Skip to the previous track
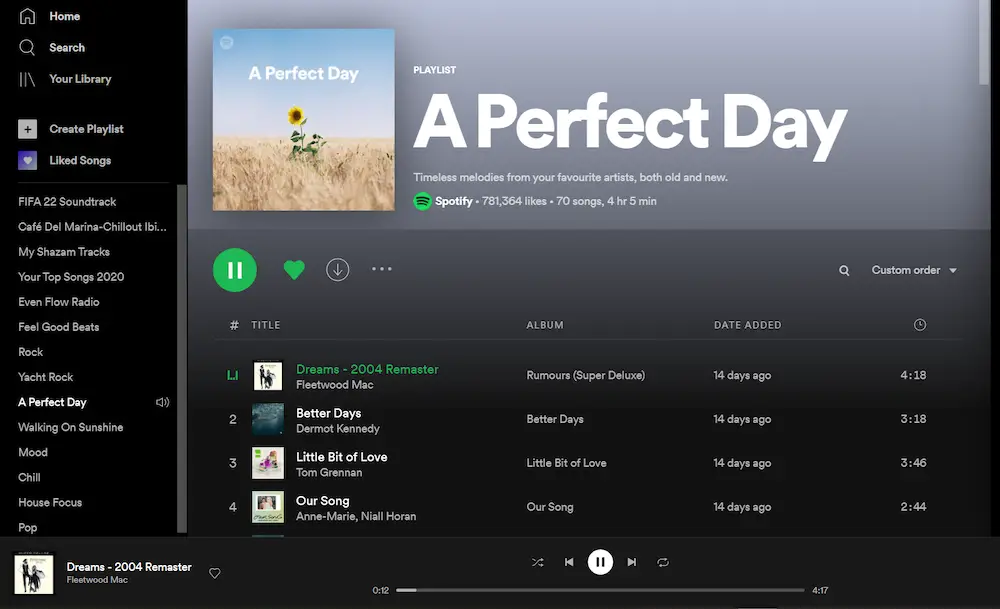The height and width of the screenshot is (609, 1000). (x=569, y=562)
